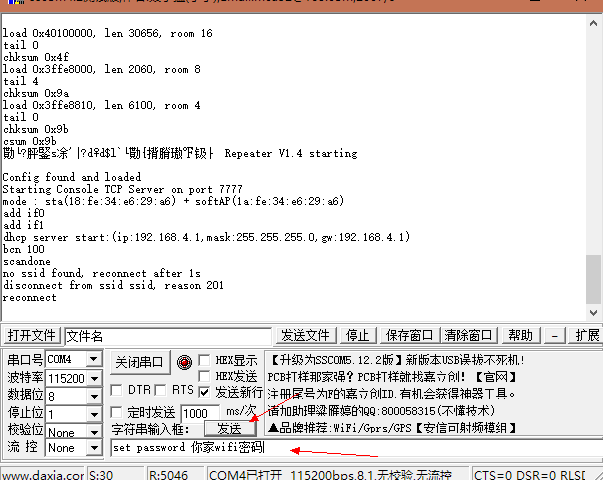Toggle the HEX发送 checkbox
This screenshot has width=603, height=480.
tap(204, 376)
